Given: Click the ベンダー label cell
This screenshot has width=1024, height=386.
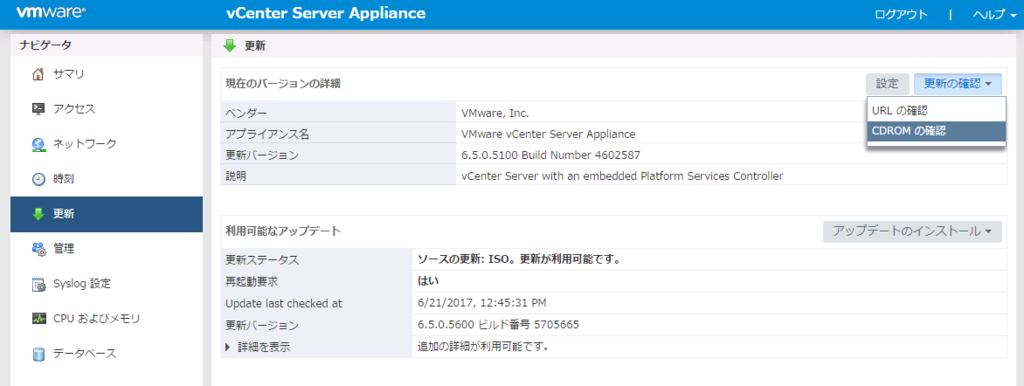Looking at the screenshot, I should [x=338, y=112].
